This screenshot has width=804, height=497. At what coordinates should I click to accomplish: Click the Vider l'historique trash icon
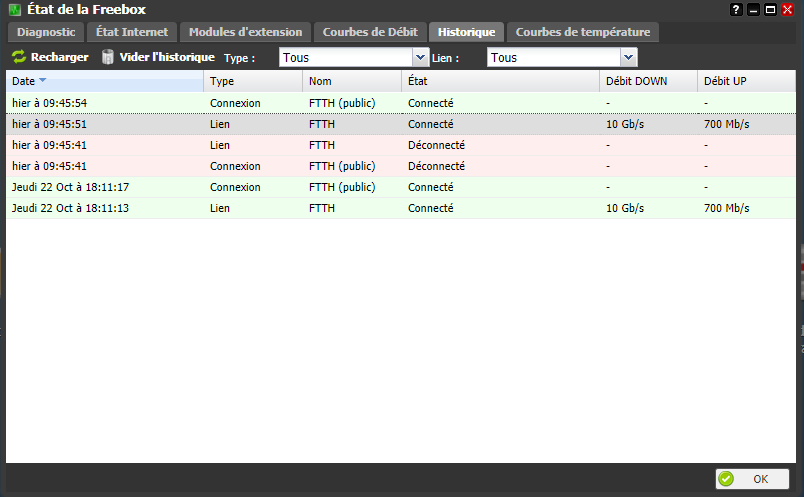[107, 57]
